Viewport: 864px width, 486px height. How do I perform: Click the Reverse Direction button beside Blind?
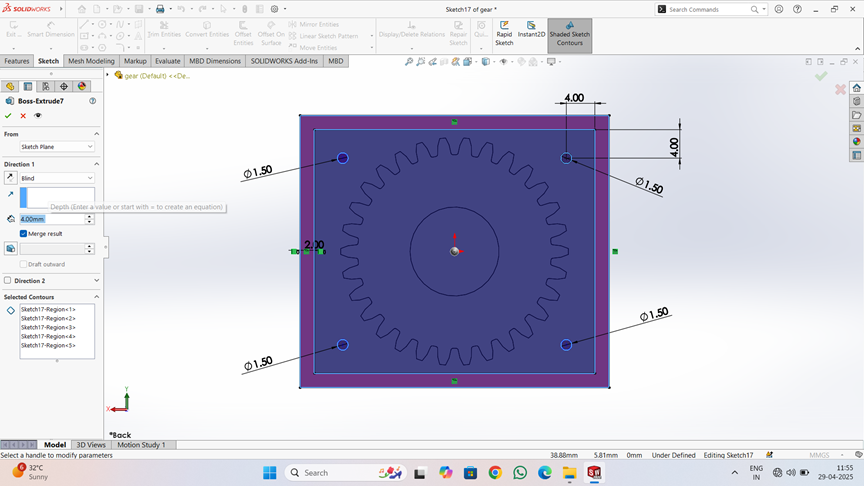[10, 178]
